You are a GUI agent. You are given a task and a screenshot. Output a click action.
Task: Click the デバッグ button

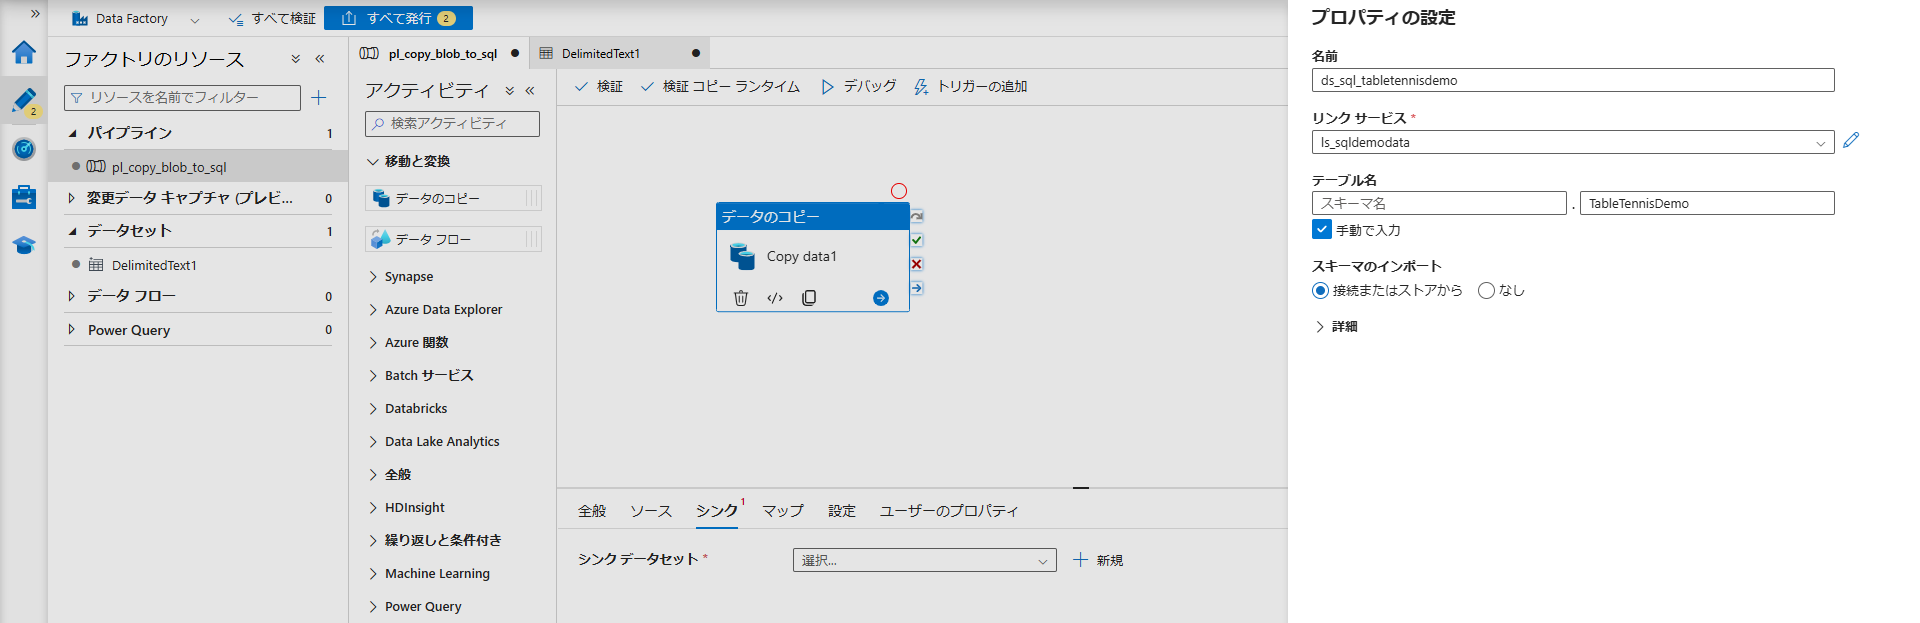tap(859, 87)
